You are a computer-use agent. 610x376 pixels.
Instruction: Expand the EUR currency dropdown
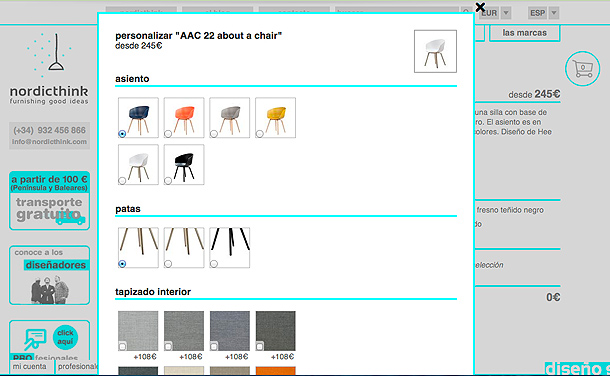click(x=506, y=13)
